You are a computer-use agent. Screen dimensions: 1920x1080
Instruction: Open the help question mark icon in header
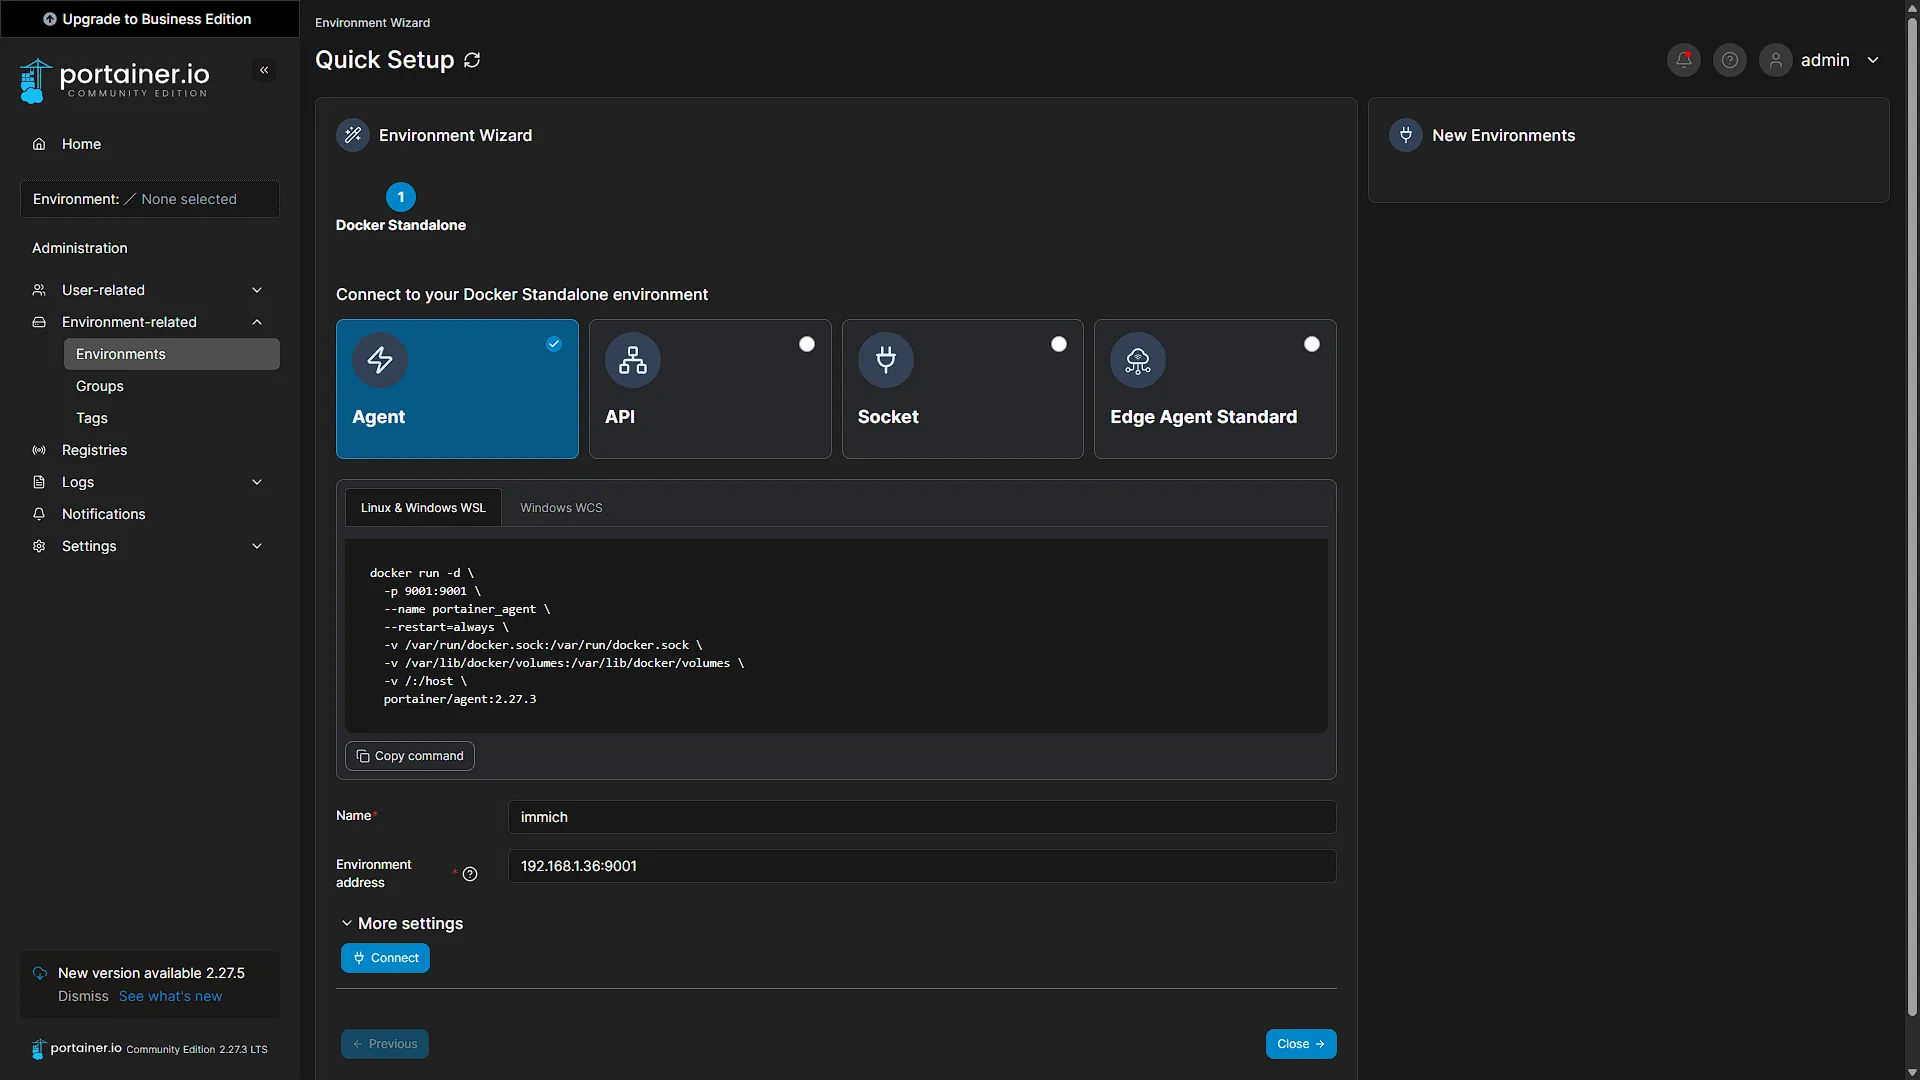pos(1730,60)
